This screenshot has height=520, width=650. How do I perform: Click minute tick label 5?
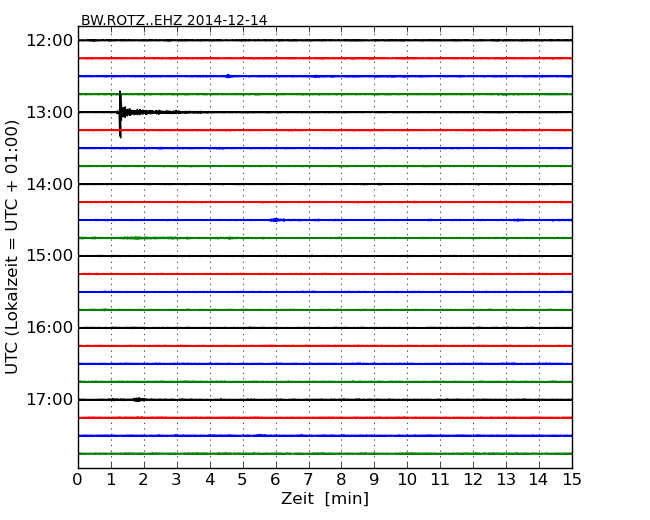point(243,480)
